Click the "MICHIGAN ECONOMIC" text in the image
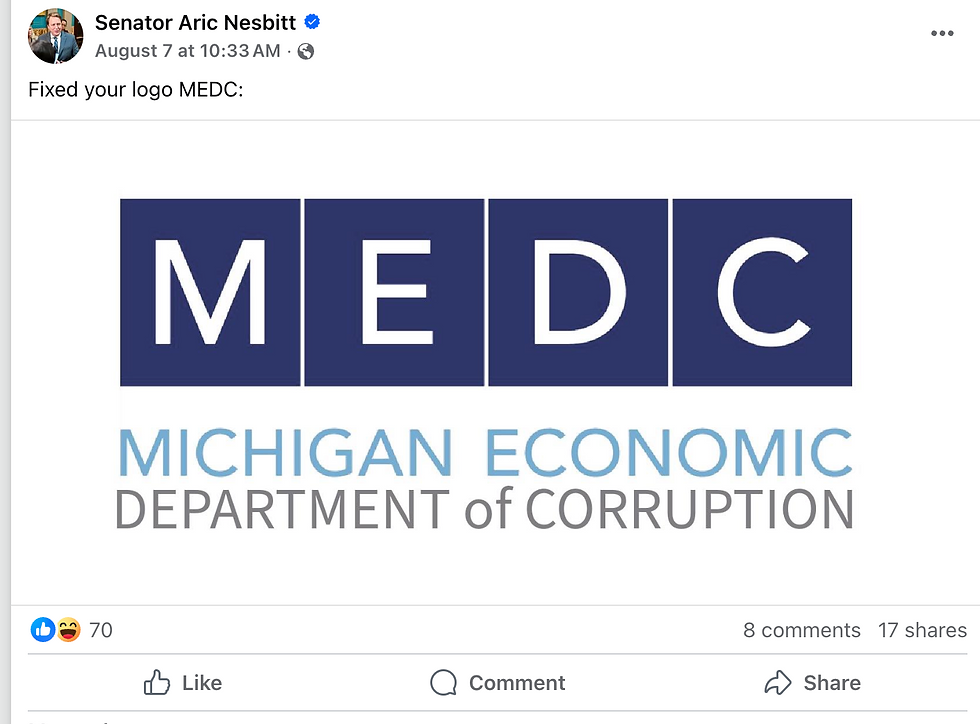 [x=485, y=453]
